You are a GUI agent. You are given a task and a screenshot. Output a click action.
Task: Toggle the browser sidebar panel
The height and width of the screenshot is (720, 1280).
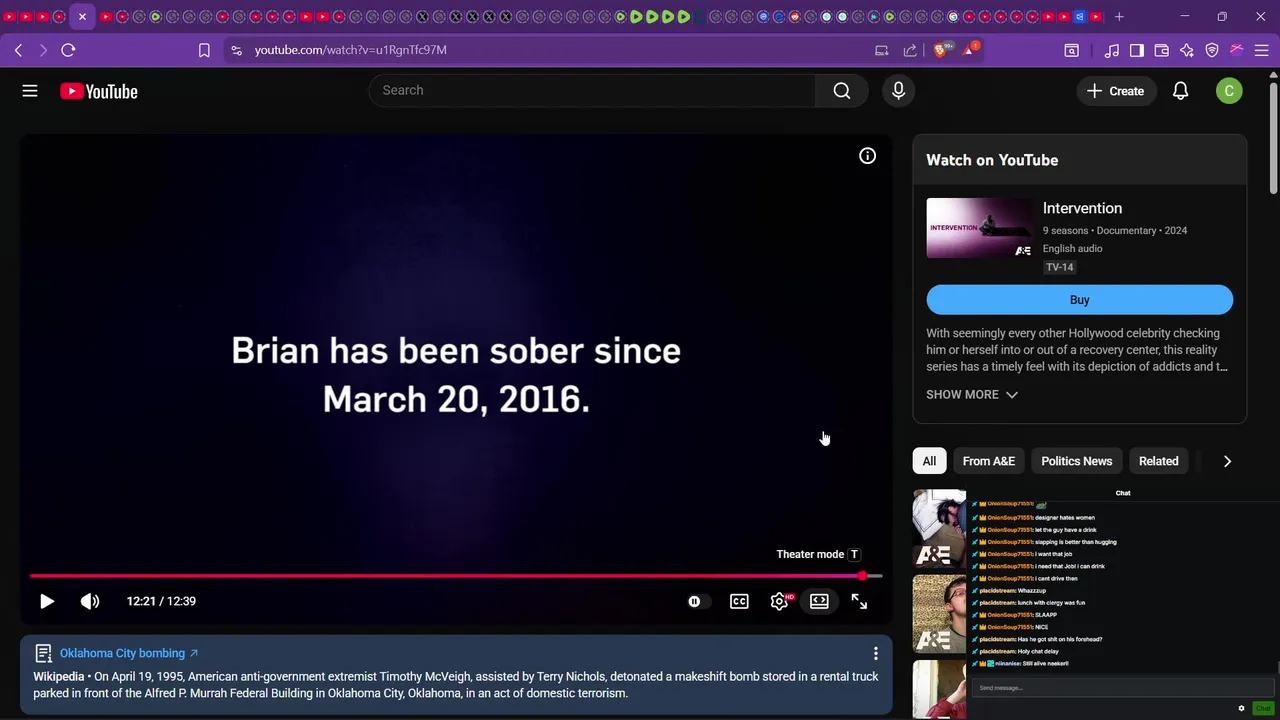click(x=1137, y=50)
